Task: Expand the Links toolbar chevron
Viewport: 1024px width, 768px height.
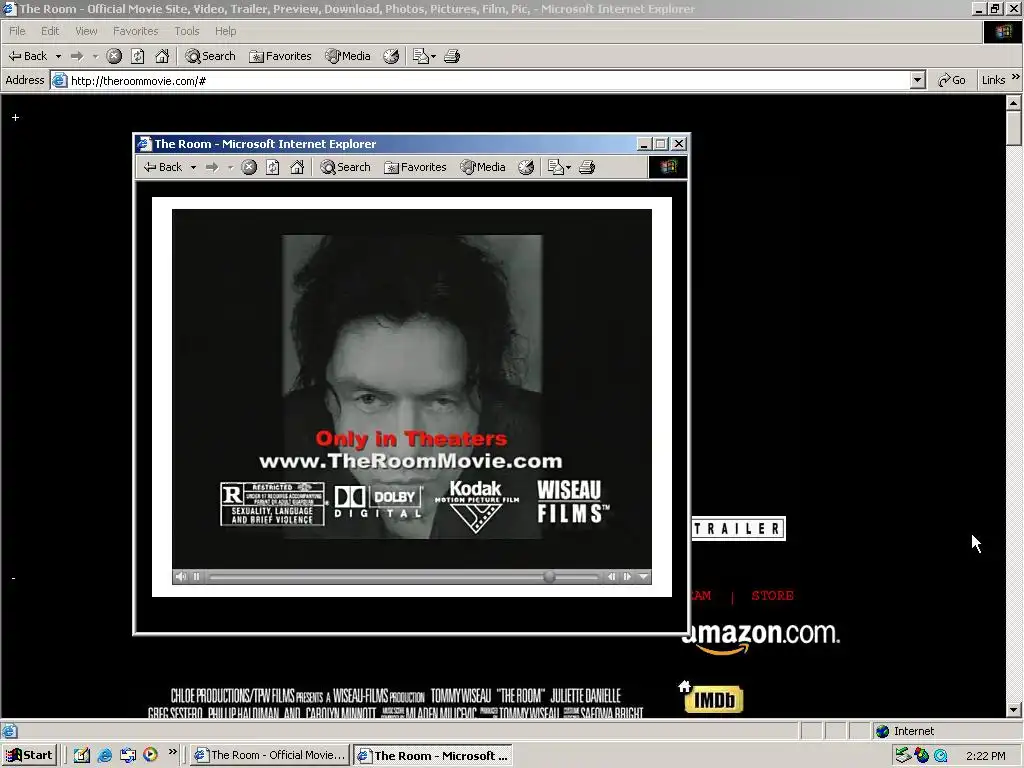Action: [x=1016, y=77]
